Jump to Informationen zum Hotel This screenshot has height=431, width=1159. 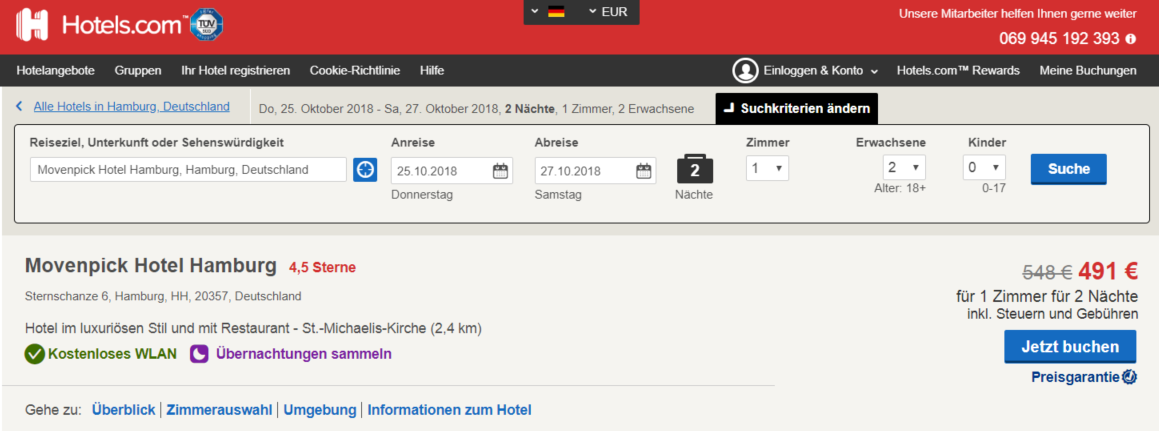coord(449,410)
